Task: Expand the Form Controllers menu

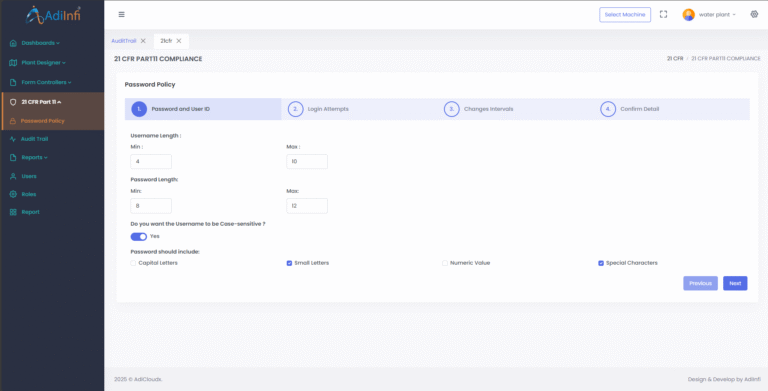Action: [46, 82]
